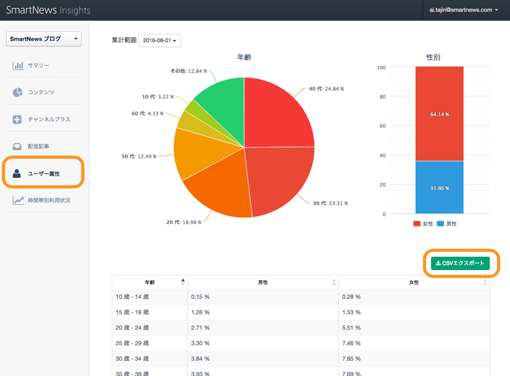Screen dimensions: 510x376
Task: Click the 10歳-14歳 table row label
Action: click(132, 297)
